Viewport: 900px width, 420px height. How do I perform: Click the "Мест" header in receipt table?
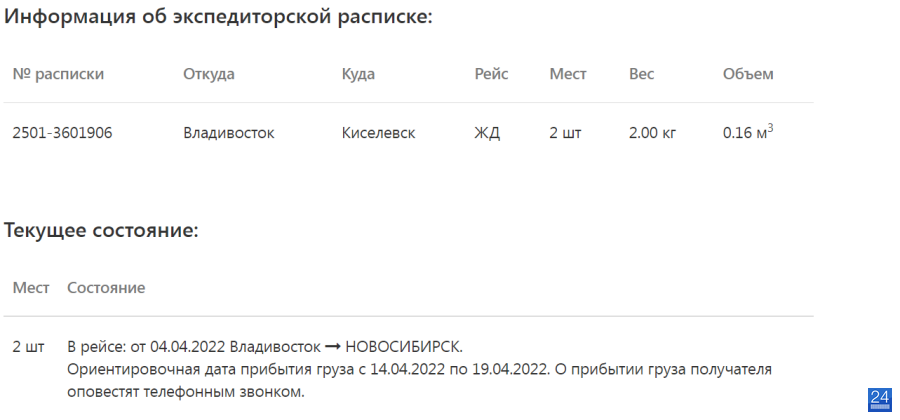[x=568, y=74]
